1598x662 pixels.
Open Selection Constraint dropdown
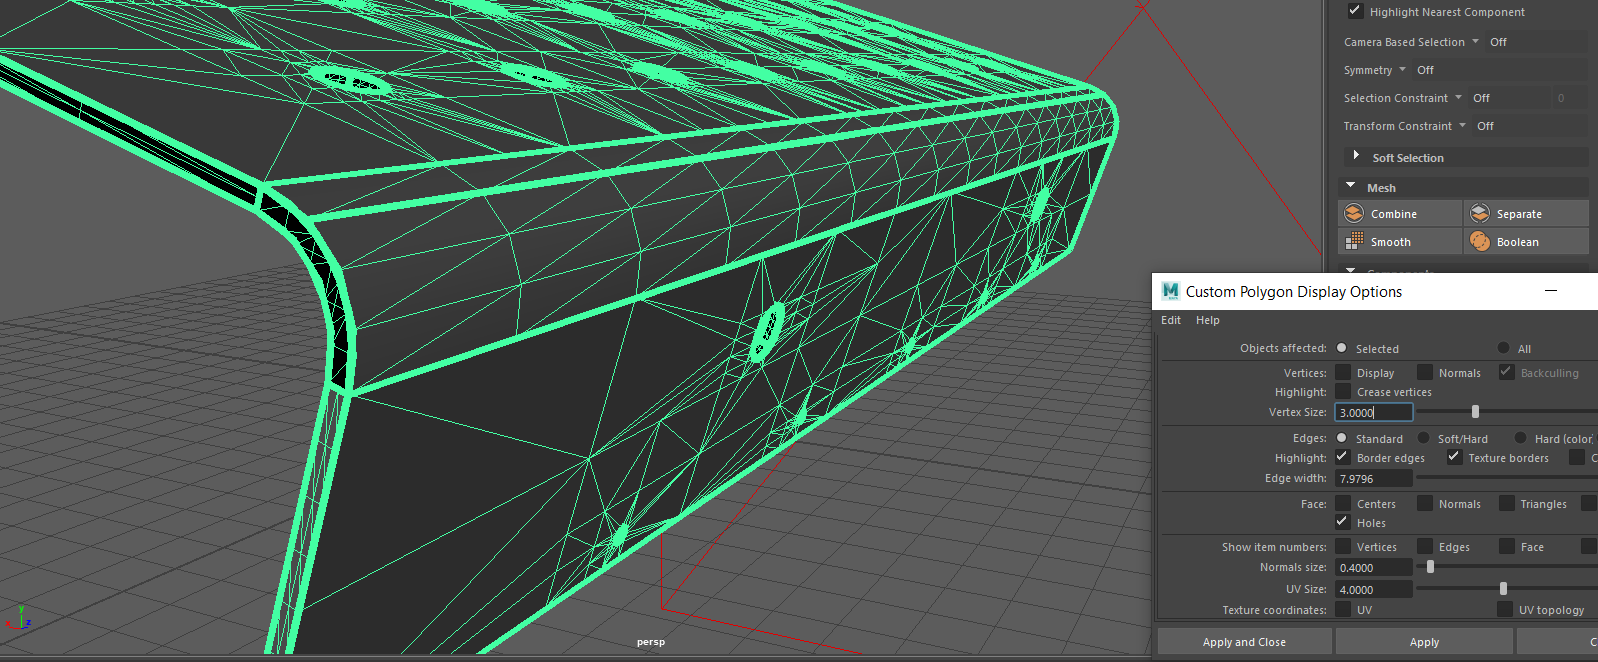pyautogui.click(x=1458, y=97)
